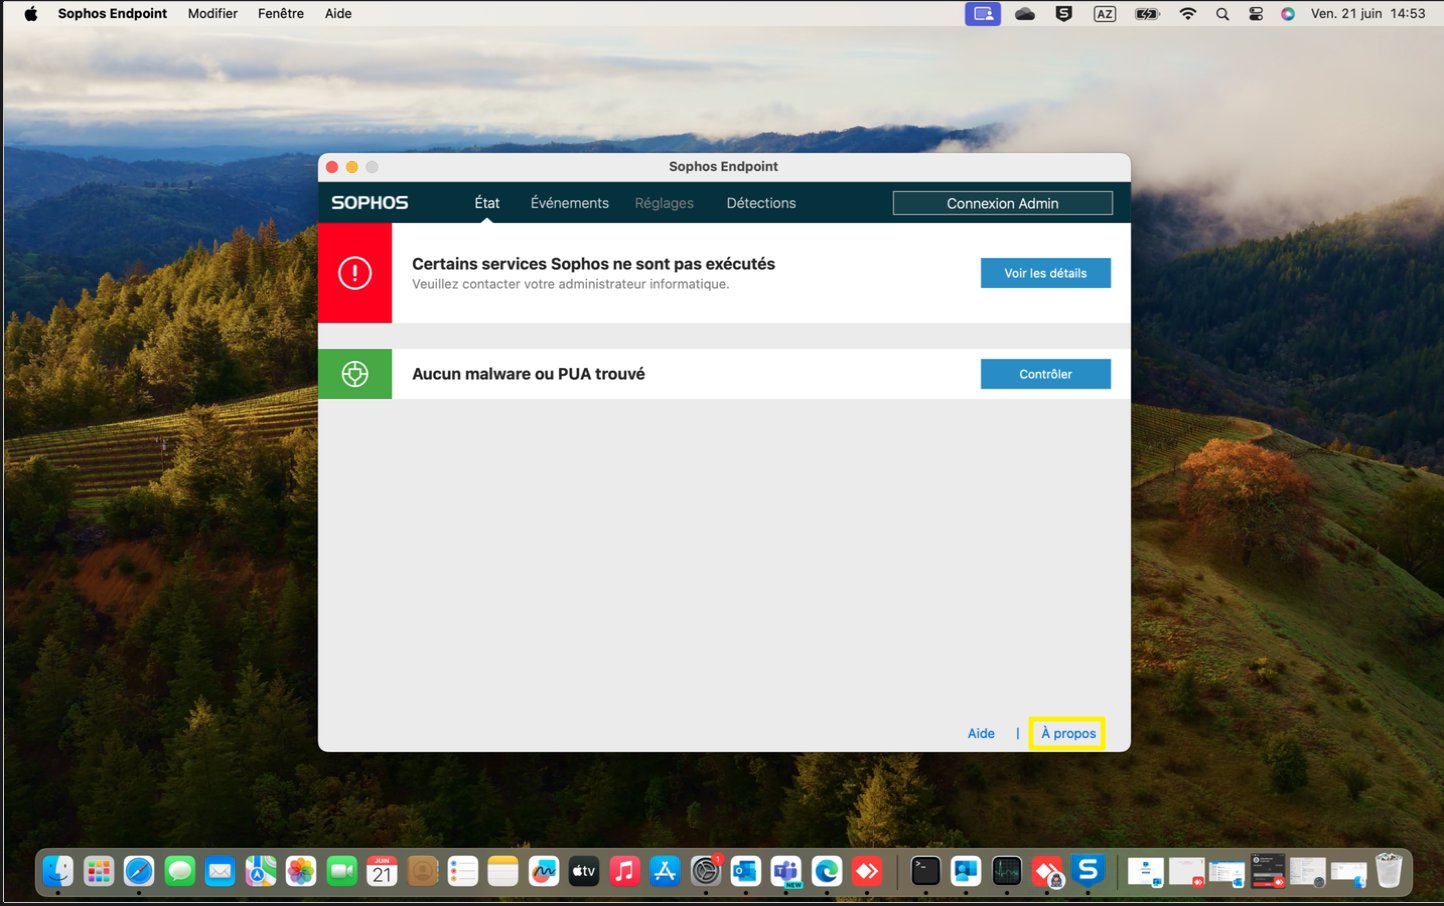Switch to the Événements tab
This screenshot has width=1444, height=906.
[x=570, y=203]
